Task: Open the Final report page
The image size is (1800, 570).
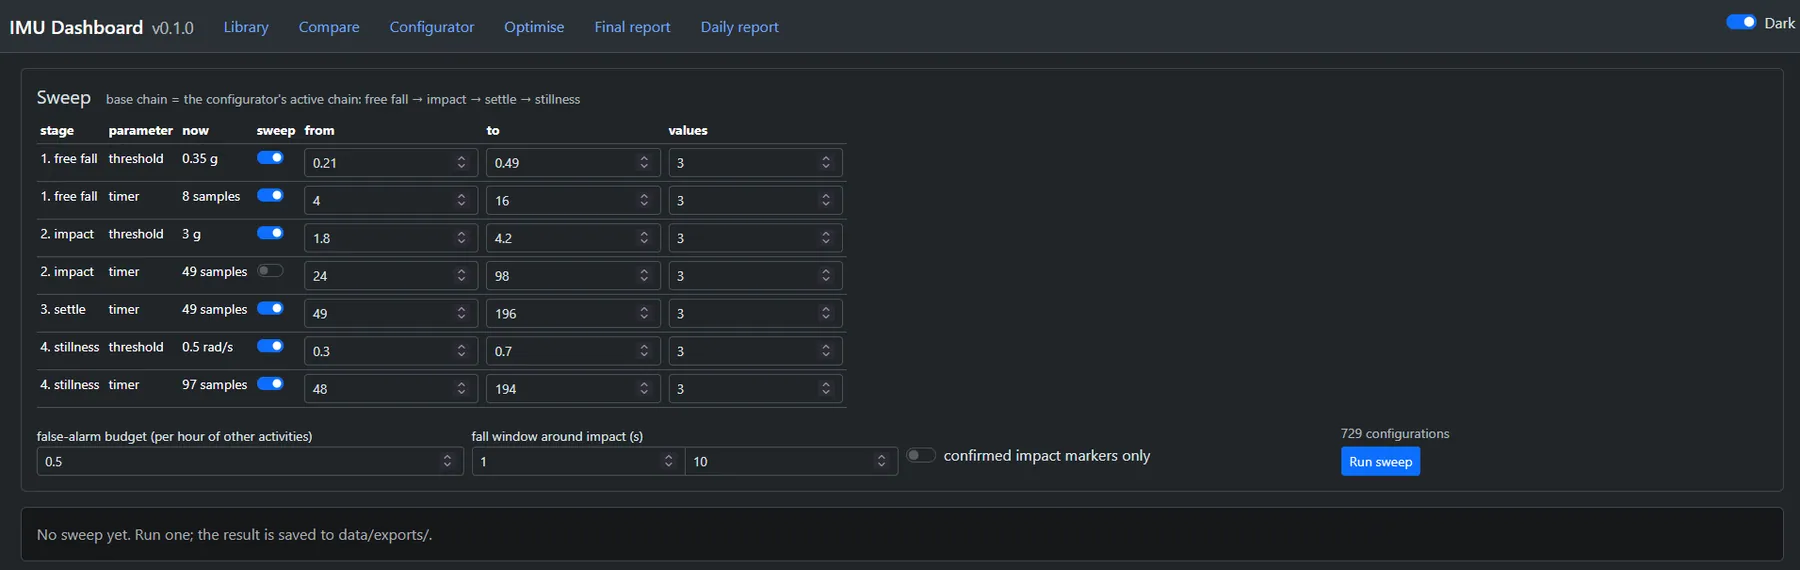Action: click(x=632, y=27)
